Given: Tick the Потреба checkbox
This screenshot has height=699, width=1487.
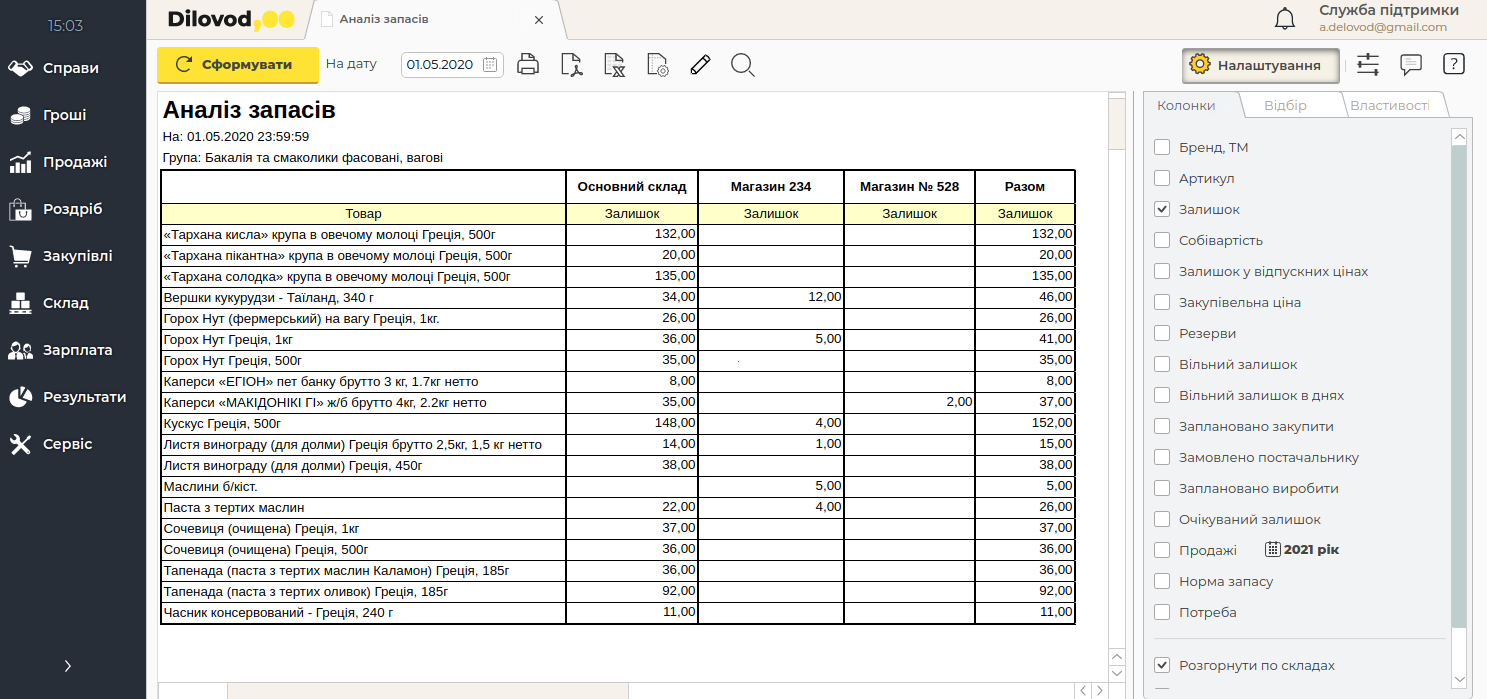Looking at the screenshot, I should click(1162, 612).
